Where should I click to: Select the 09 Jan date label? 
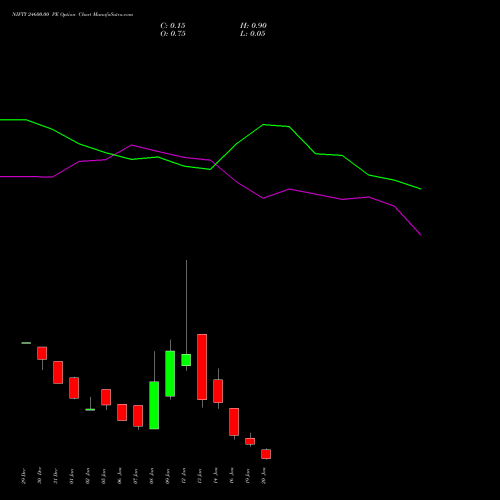pyautogui.click(x=168, y=476)
